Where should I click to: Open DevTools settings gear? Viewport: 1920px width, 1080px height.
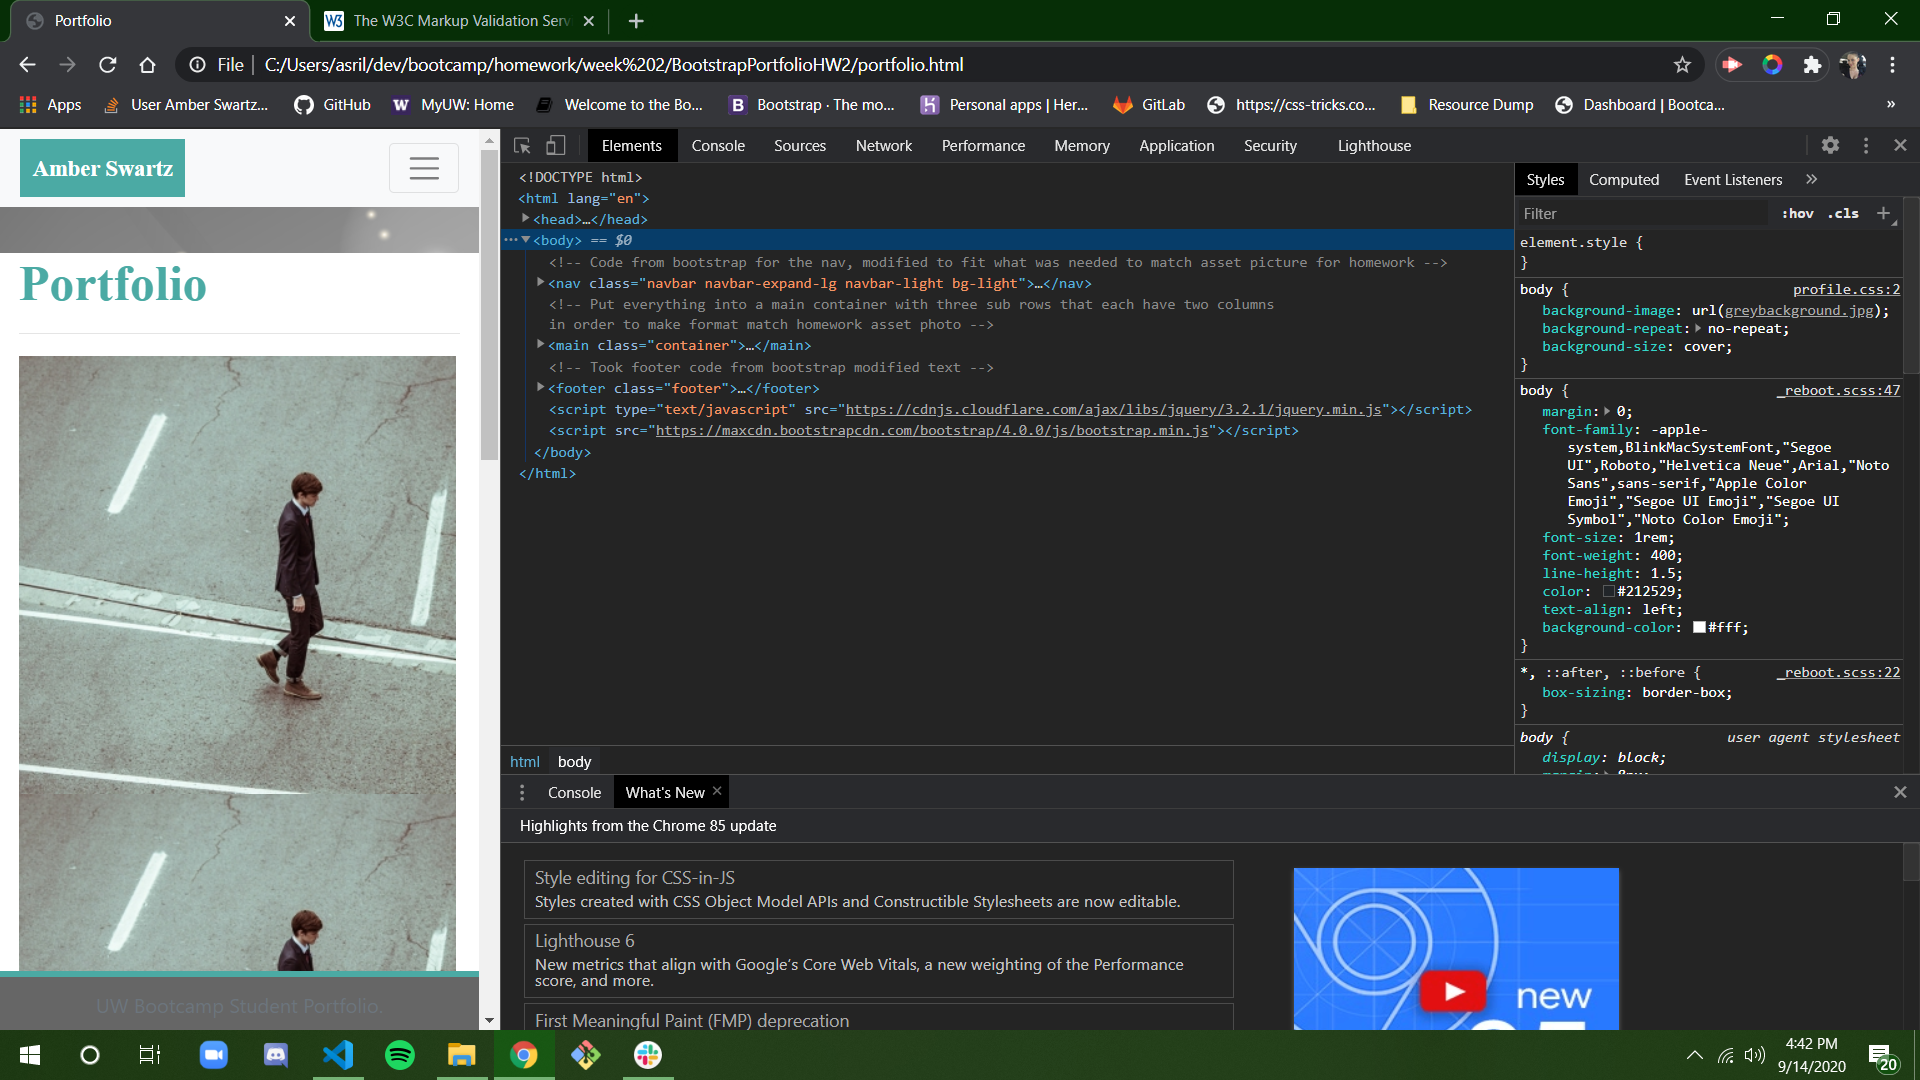[x=1830, y=146]
